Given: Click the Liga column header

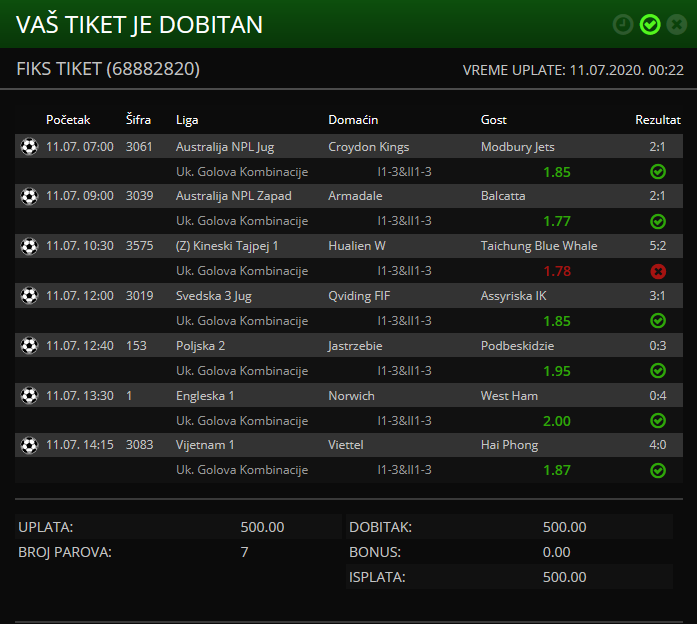Looking at the screenshot, I should click(187, 120).
